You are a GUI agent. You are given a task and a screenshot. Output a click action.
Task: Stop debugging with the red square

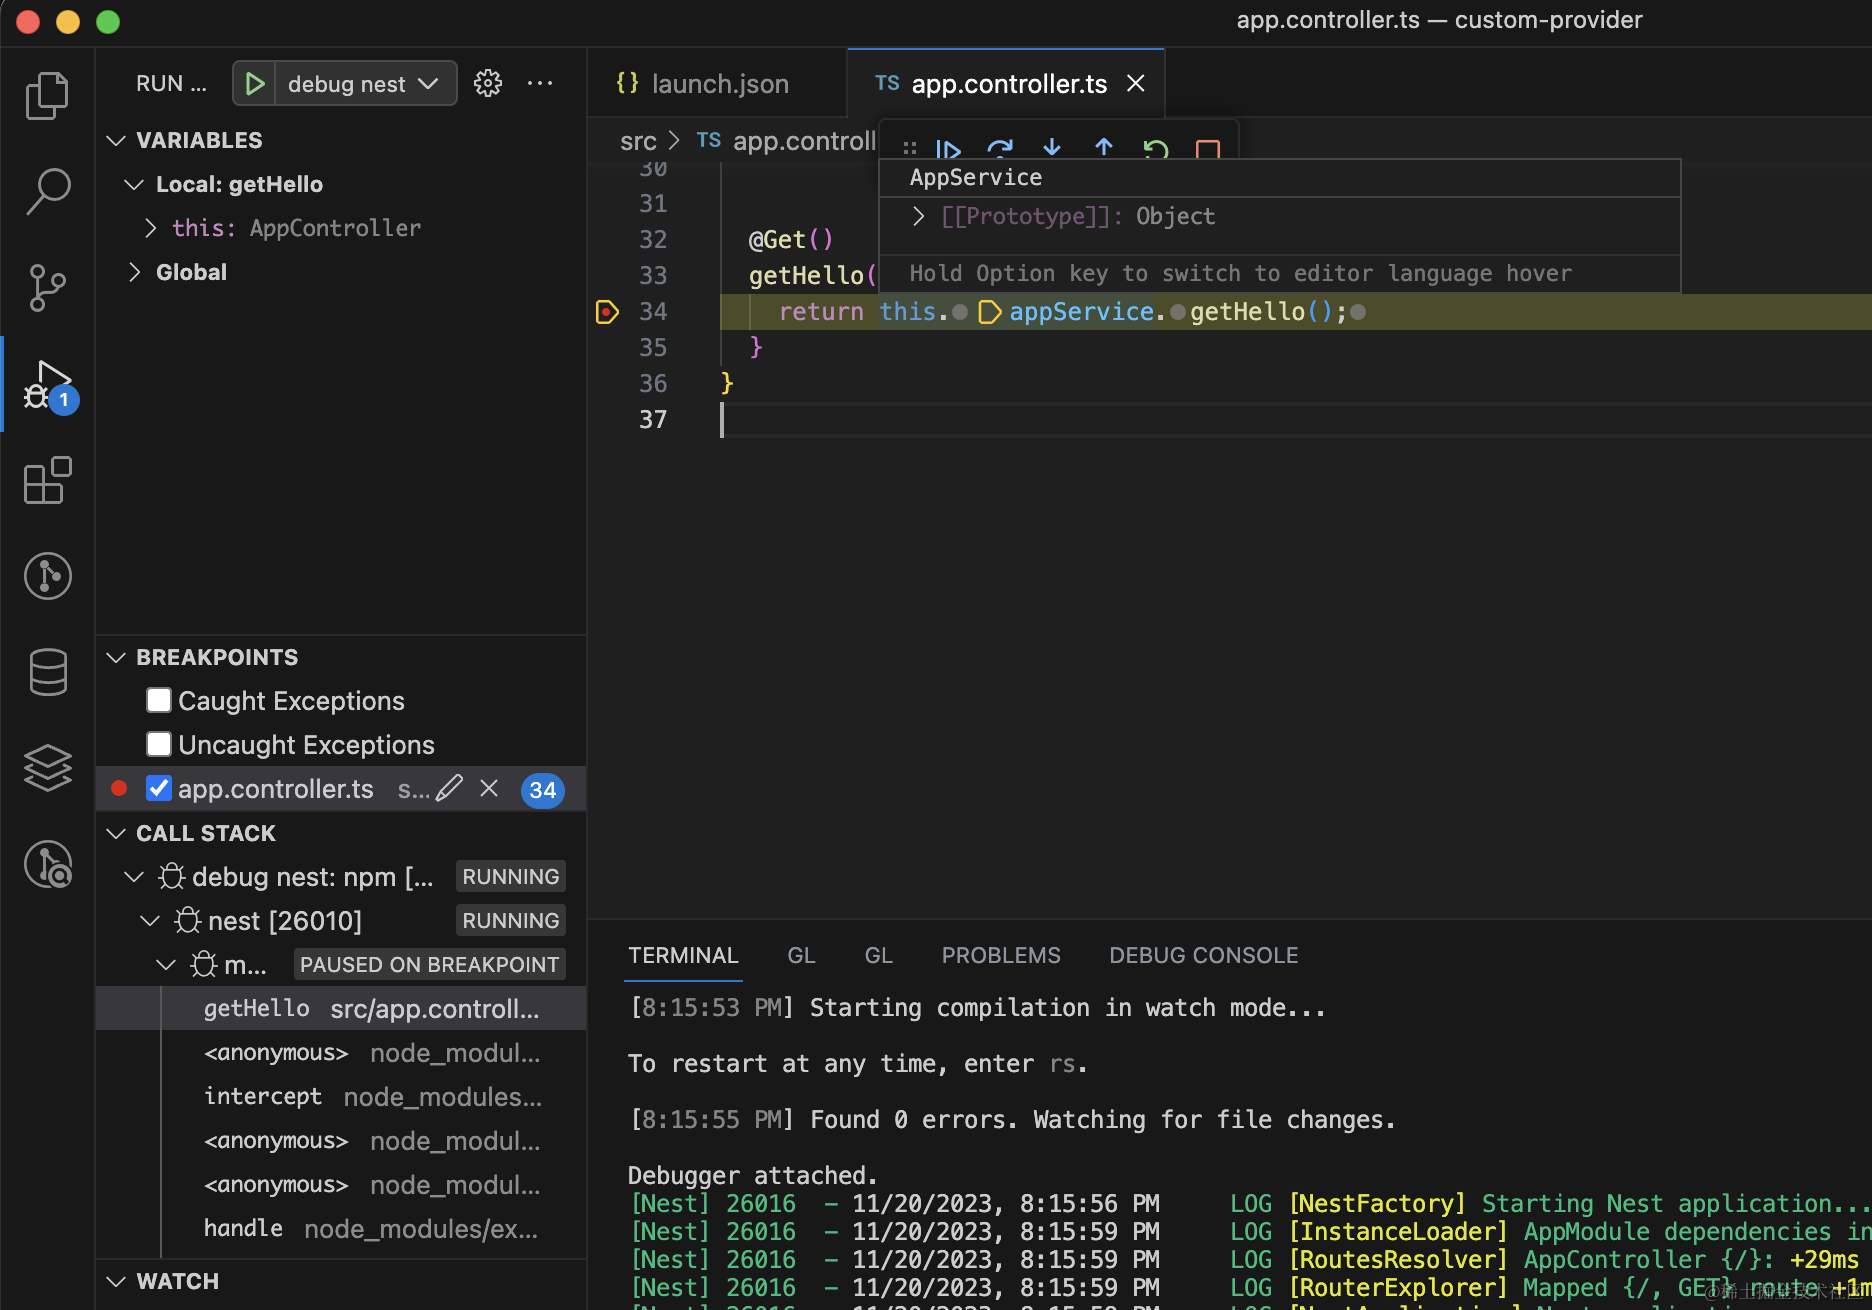(x=1208, y=150)
